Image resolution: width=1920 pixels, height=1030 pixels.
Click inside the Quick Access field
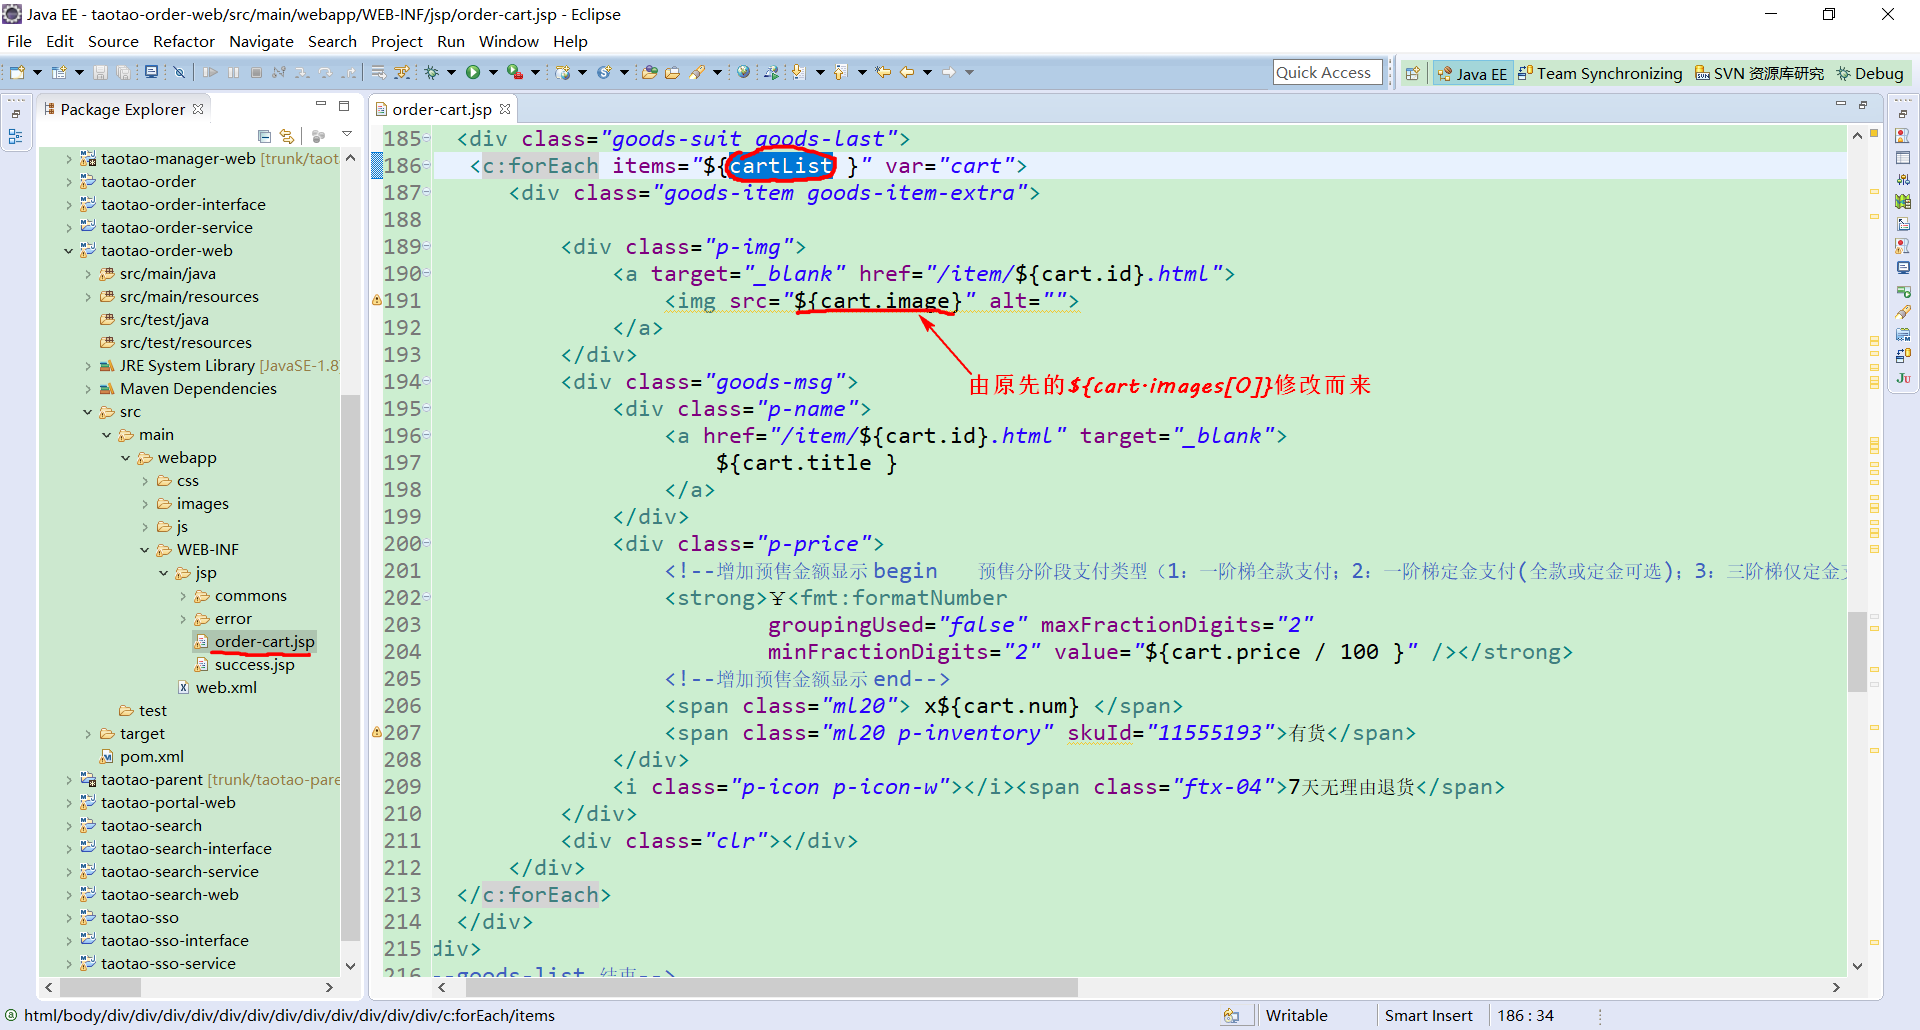(1327, 72)
